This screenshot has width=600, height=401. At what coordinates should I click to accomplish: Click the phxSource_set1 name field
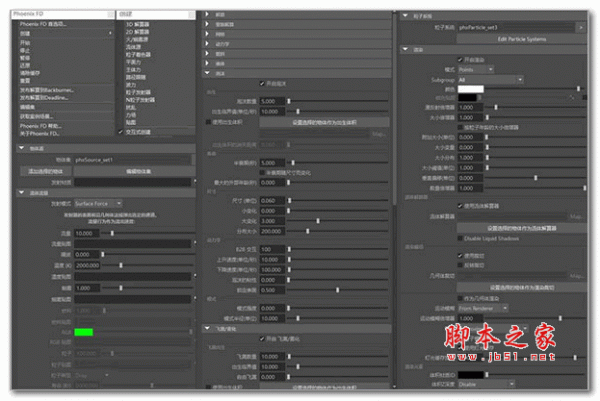click(132, 160)
